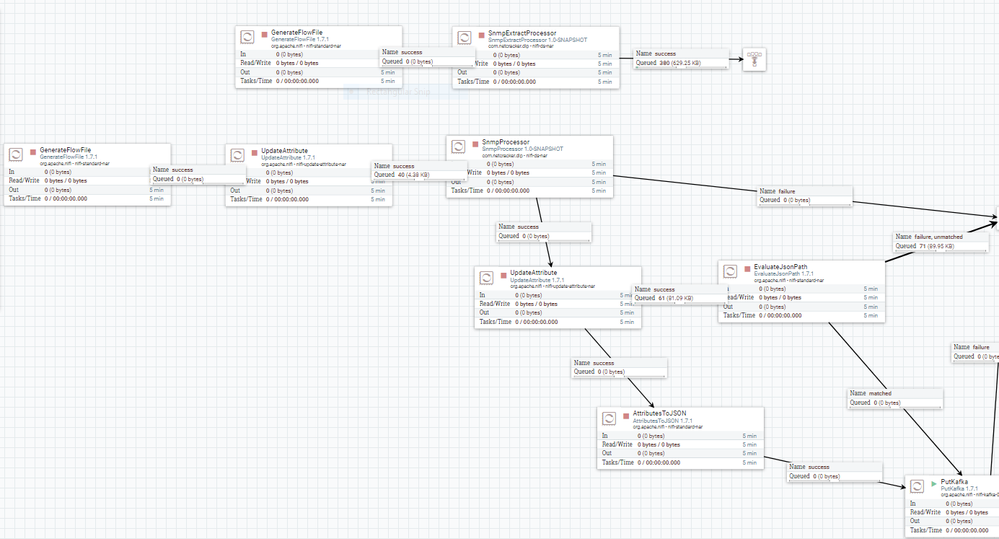Viewport: 999px width, 539px height.
Task: Click Read/Write row of AttributesToJSON
Action: [x=680, y=445]
